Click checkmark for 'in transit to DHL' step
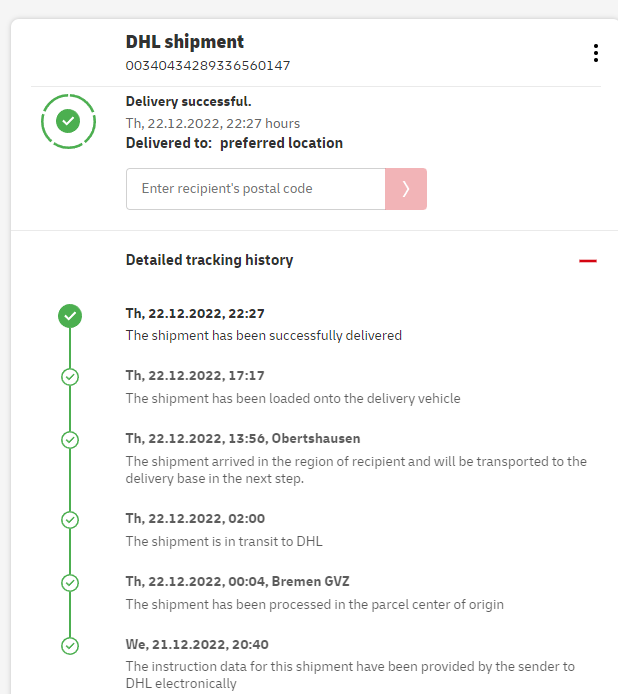Screen dimensions: 618x694 point(70,520)
